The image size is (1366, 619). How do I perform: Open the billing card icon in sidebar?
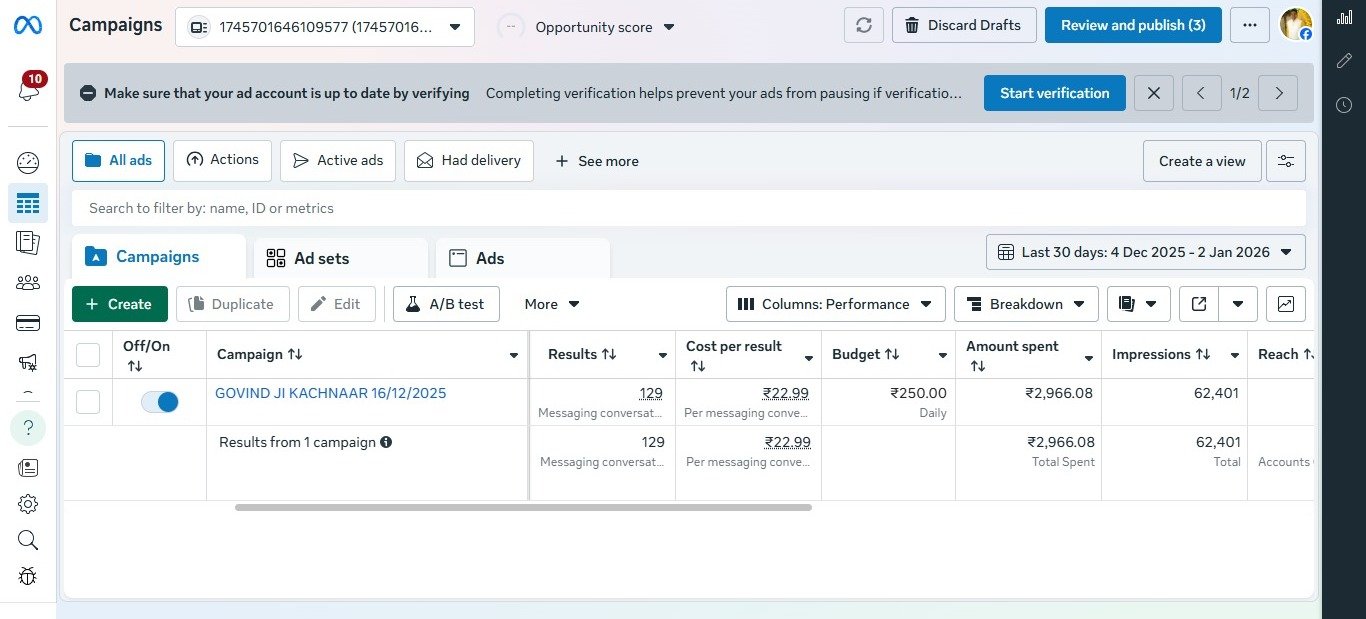[28, 323]
